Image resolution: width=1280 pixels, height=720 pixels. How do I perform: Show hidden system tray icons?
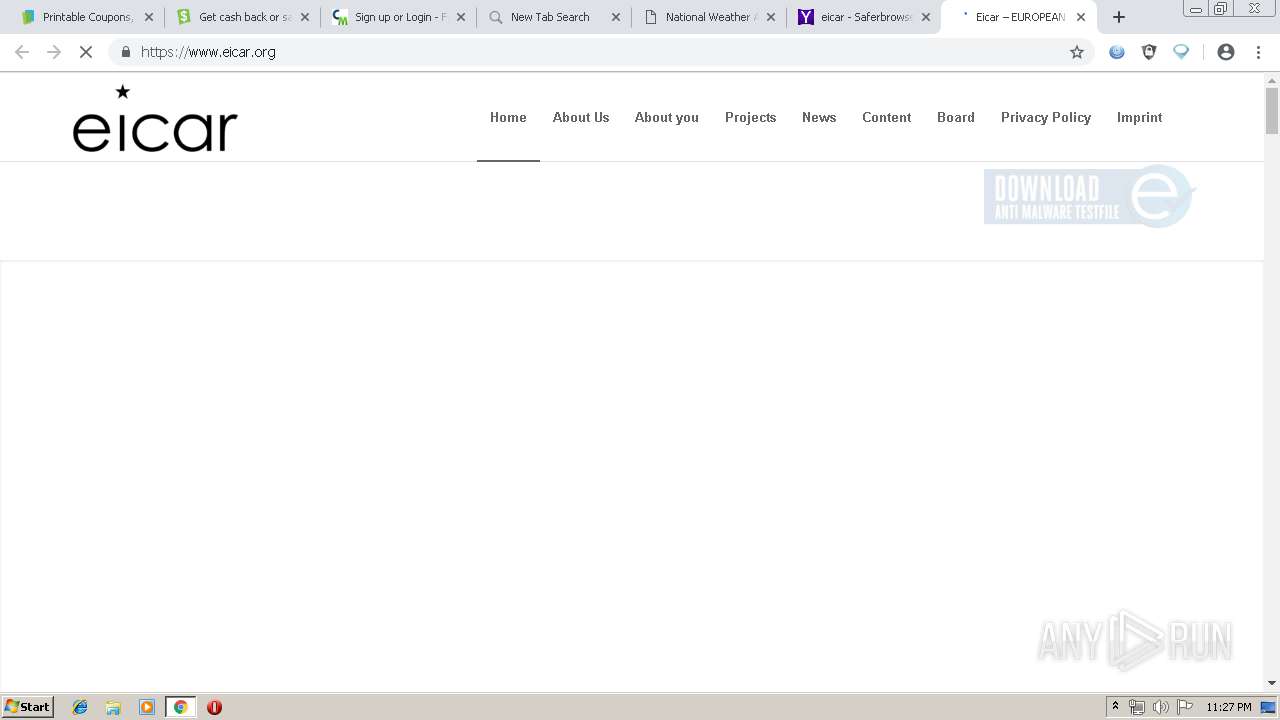[1115, 707]
